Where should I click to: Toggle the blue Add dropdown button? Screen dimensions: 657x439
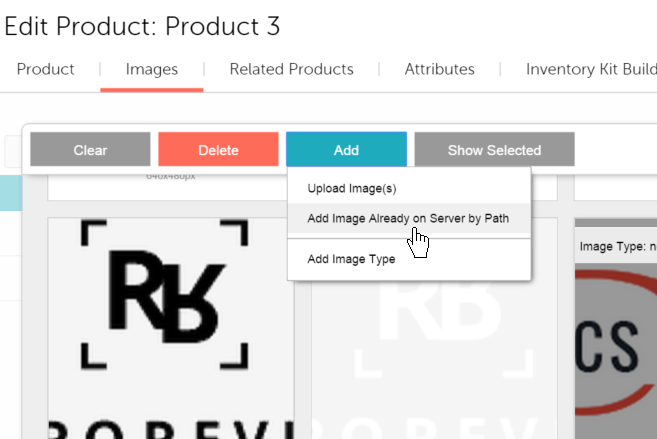(346, 150)
